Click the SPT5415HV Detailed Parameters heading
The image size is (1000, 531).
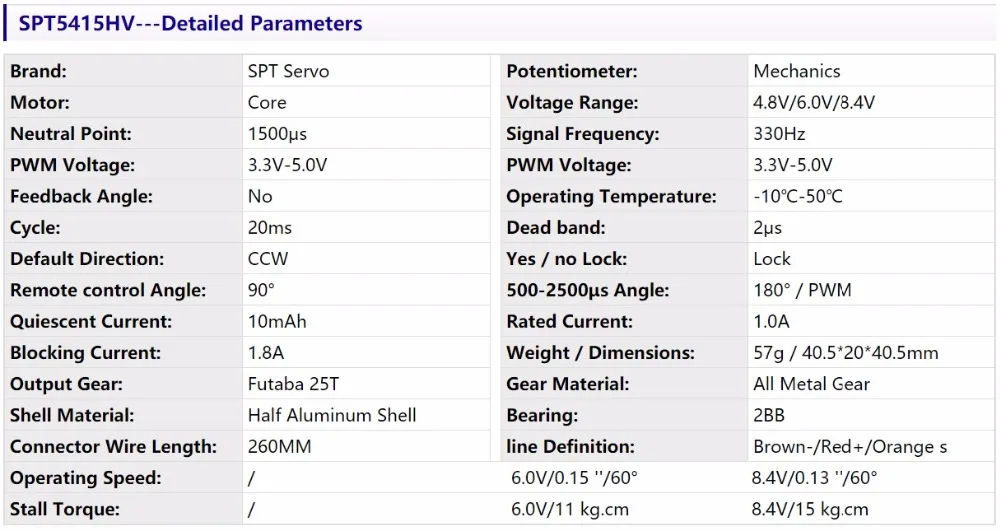pyautogui.click(x=190, y=24)
